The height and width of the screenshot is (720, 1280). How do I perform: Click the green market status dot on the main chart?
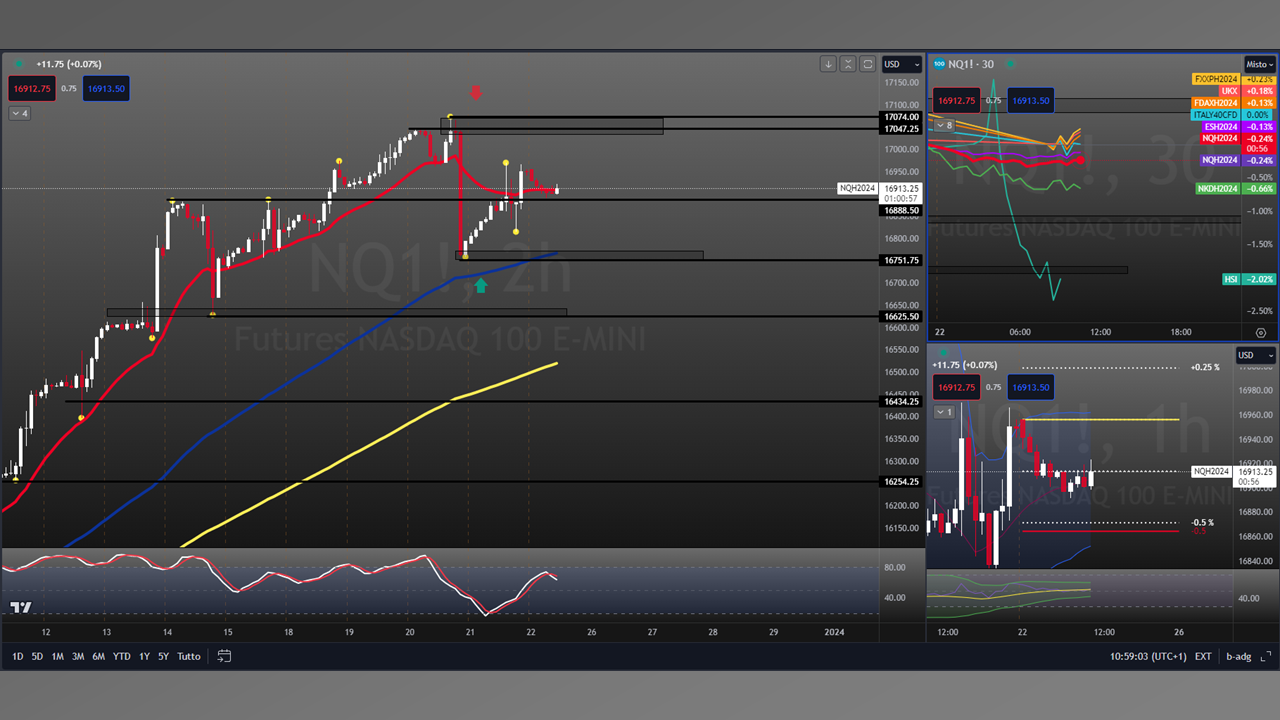19,64
